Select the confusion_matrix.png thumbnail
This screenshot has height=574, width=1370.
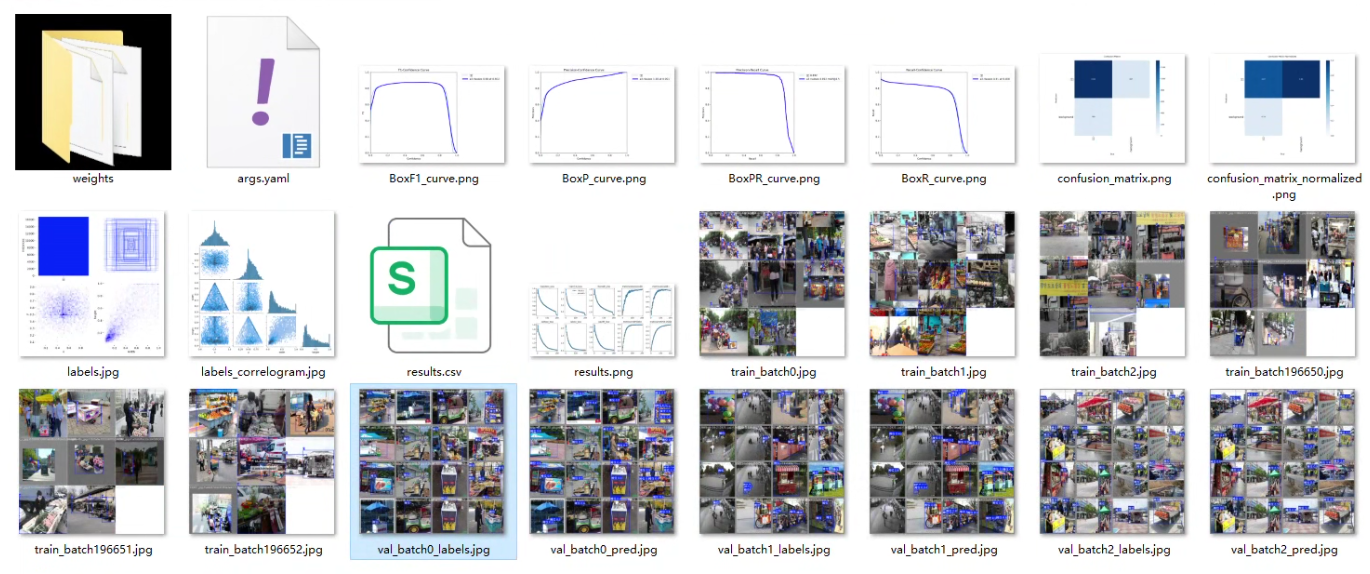pyautogui.click(x=1113, y=108)
